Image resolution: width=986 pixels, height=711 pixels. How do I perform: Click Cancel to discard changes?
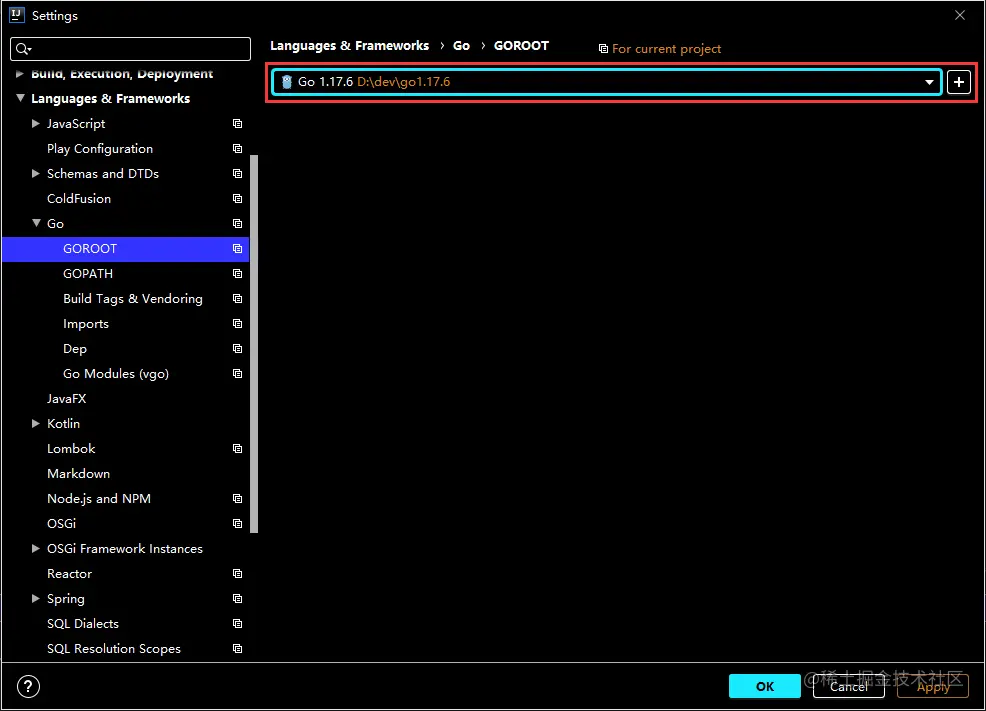click(x=849, y=686)
